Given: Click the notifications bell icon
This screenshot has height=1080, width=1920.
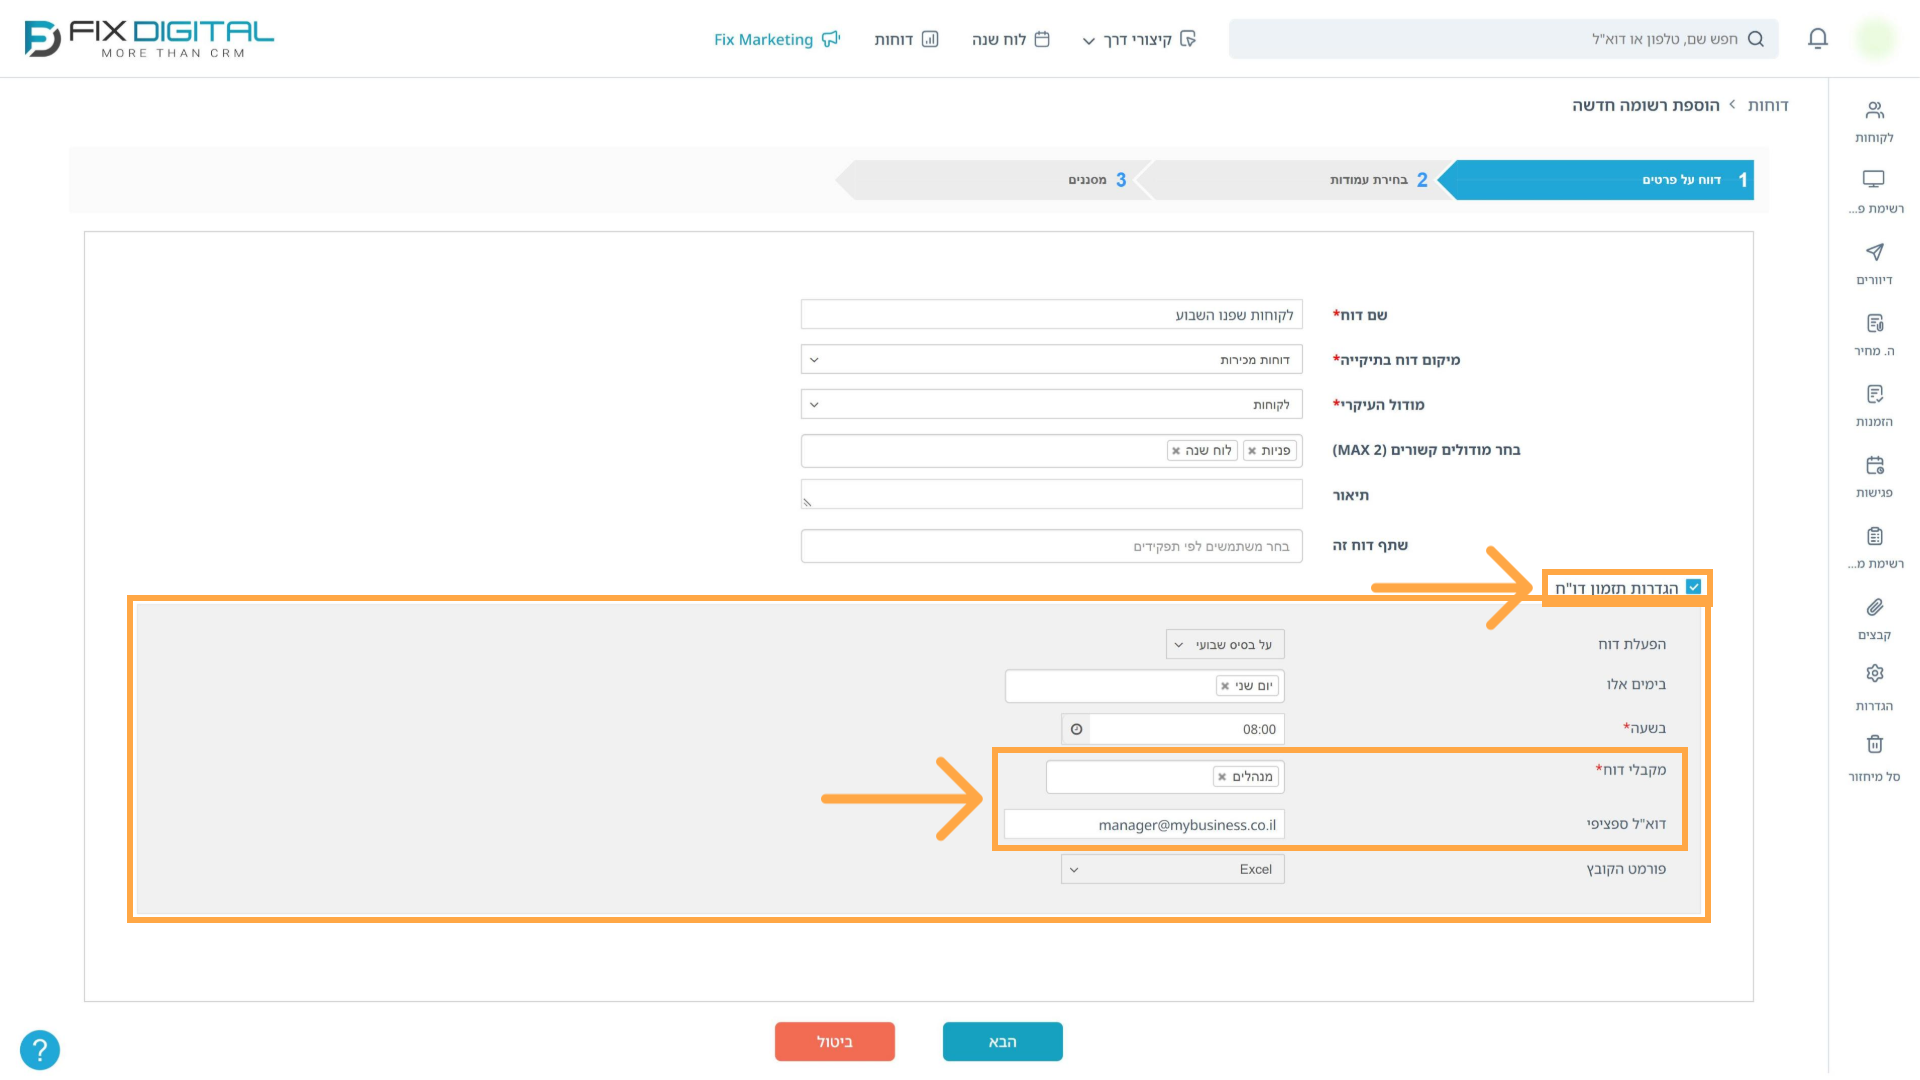Looking at the screenshot, I should 1818,39.
